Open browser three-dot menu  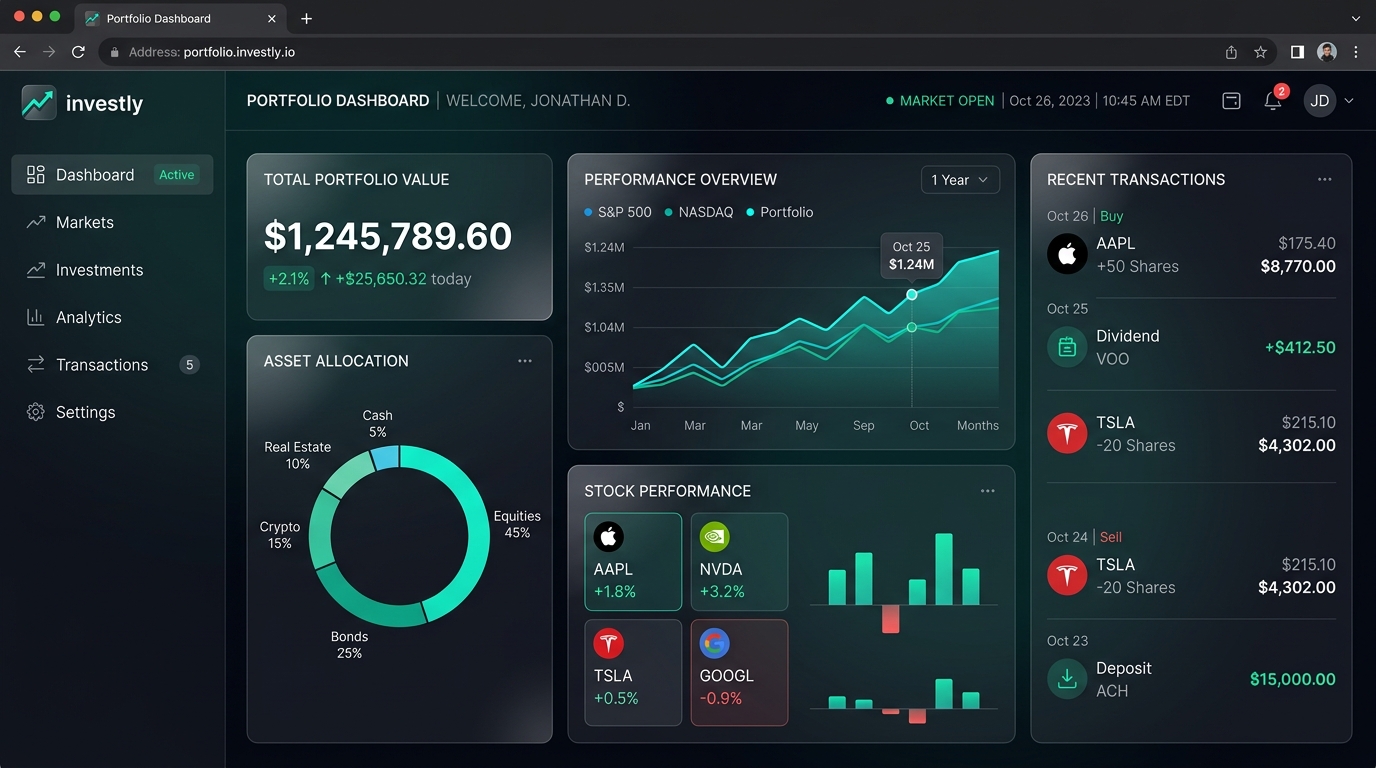1356,52
